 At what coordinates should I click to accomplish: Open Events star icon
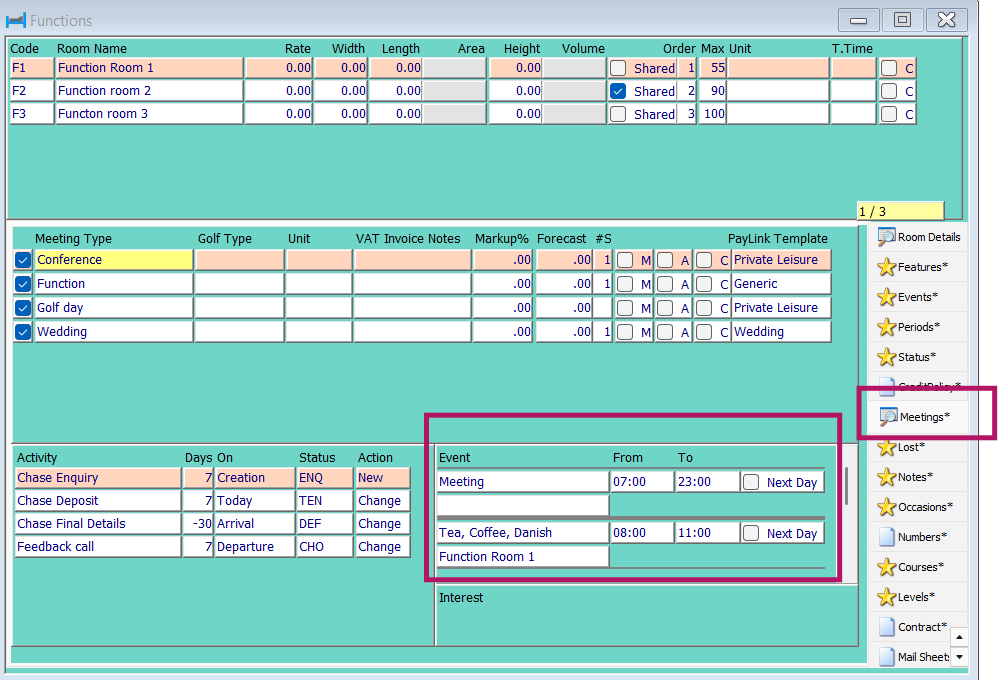tap(886, 297)
